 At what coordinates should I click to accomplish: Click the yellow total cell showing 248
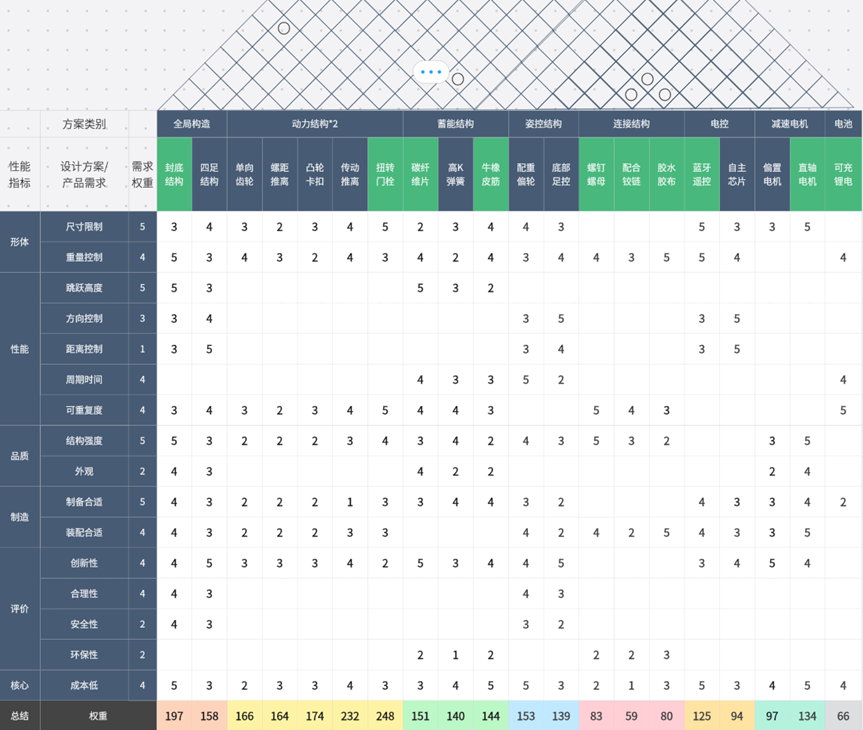point(385,716)
